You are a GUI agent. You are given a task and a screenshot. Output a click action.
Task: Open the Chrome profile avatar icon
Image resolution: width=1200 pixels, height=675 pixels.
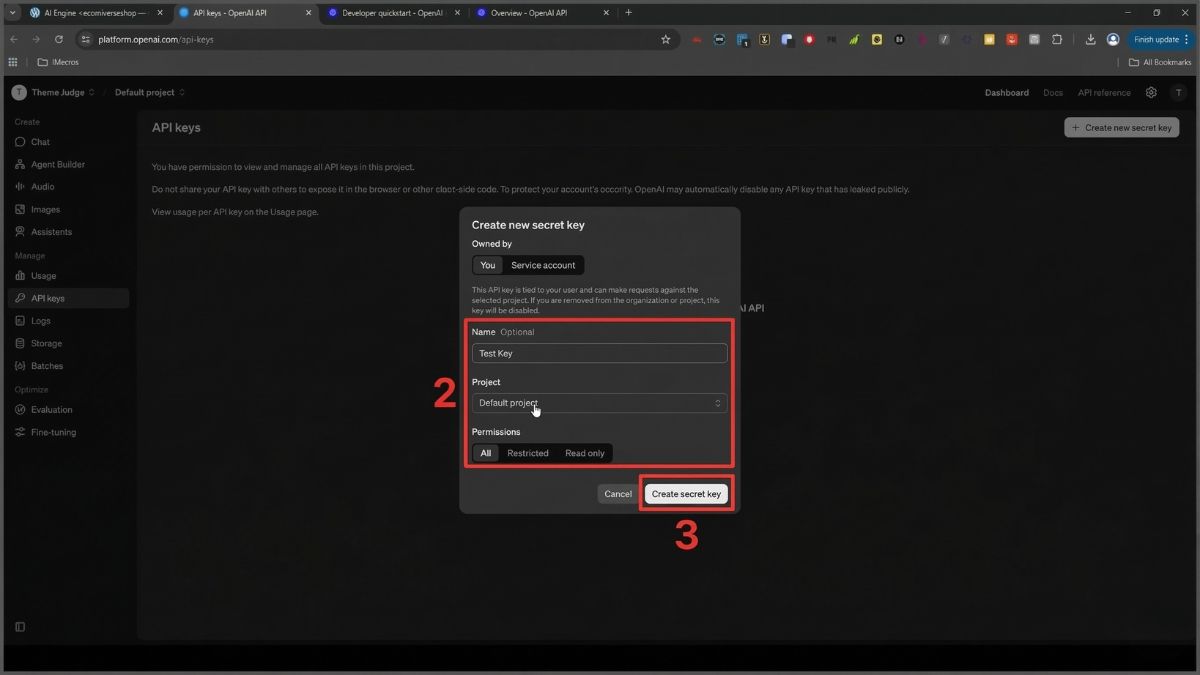[1113, 39]
